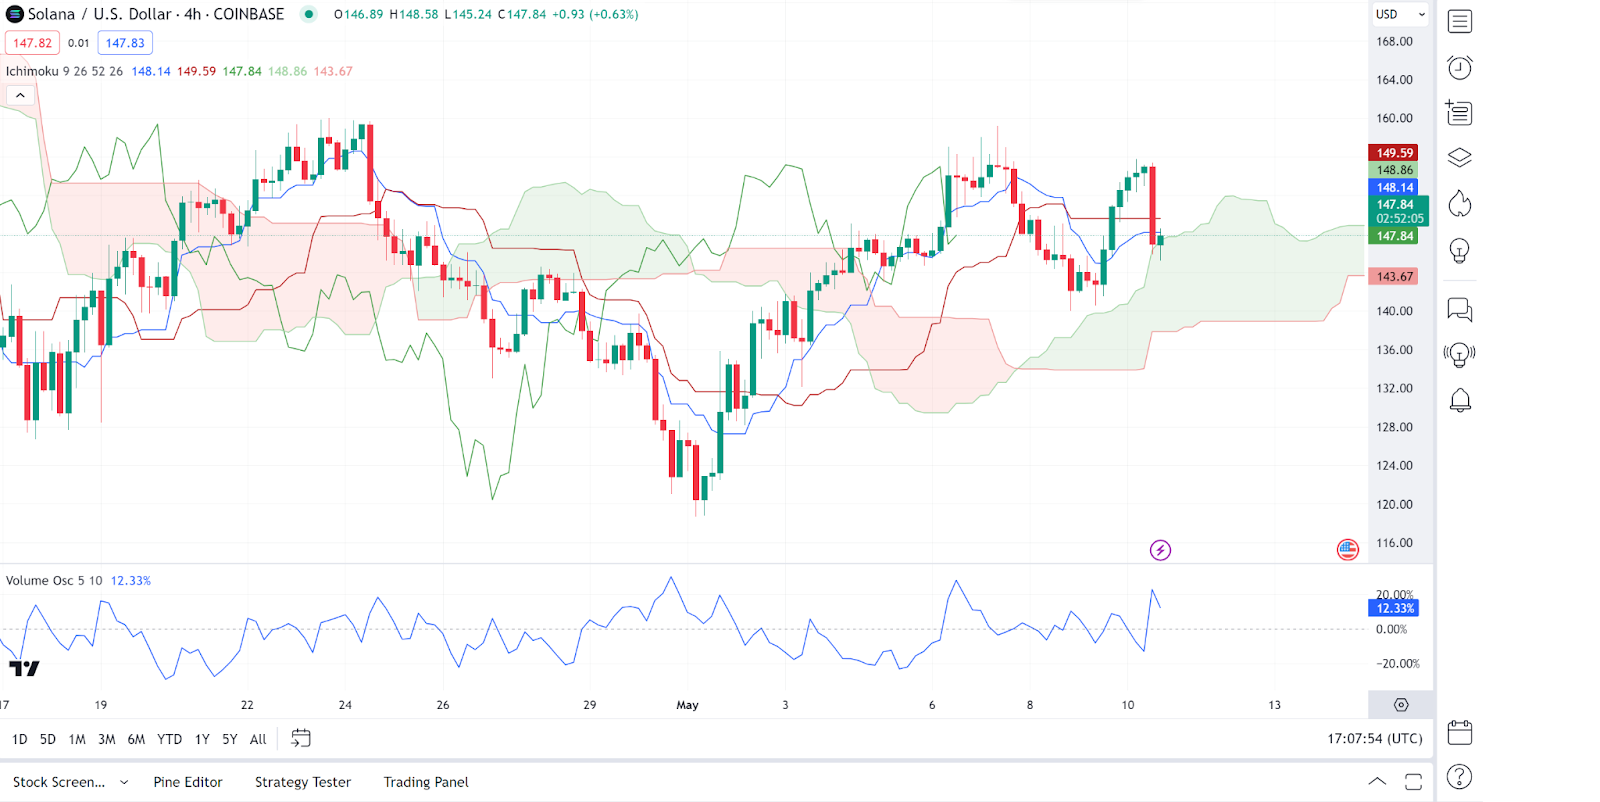Click the 0.01 spread value
This screenshot has width=1600, height=802.
[x=79, y=43]
